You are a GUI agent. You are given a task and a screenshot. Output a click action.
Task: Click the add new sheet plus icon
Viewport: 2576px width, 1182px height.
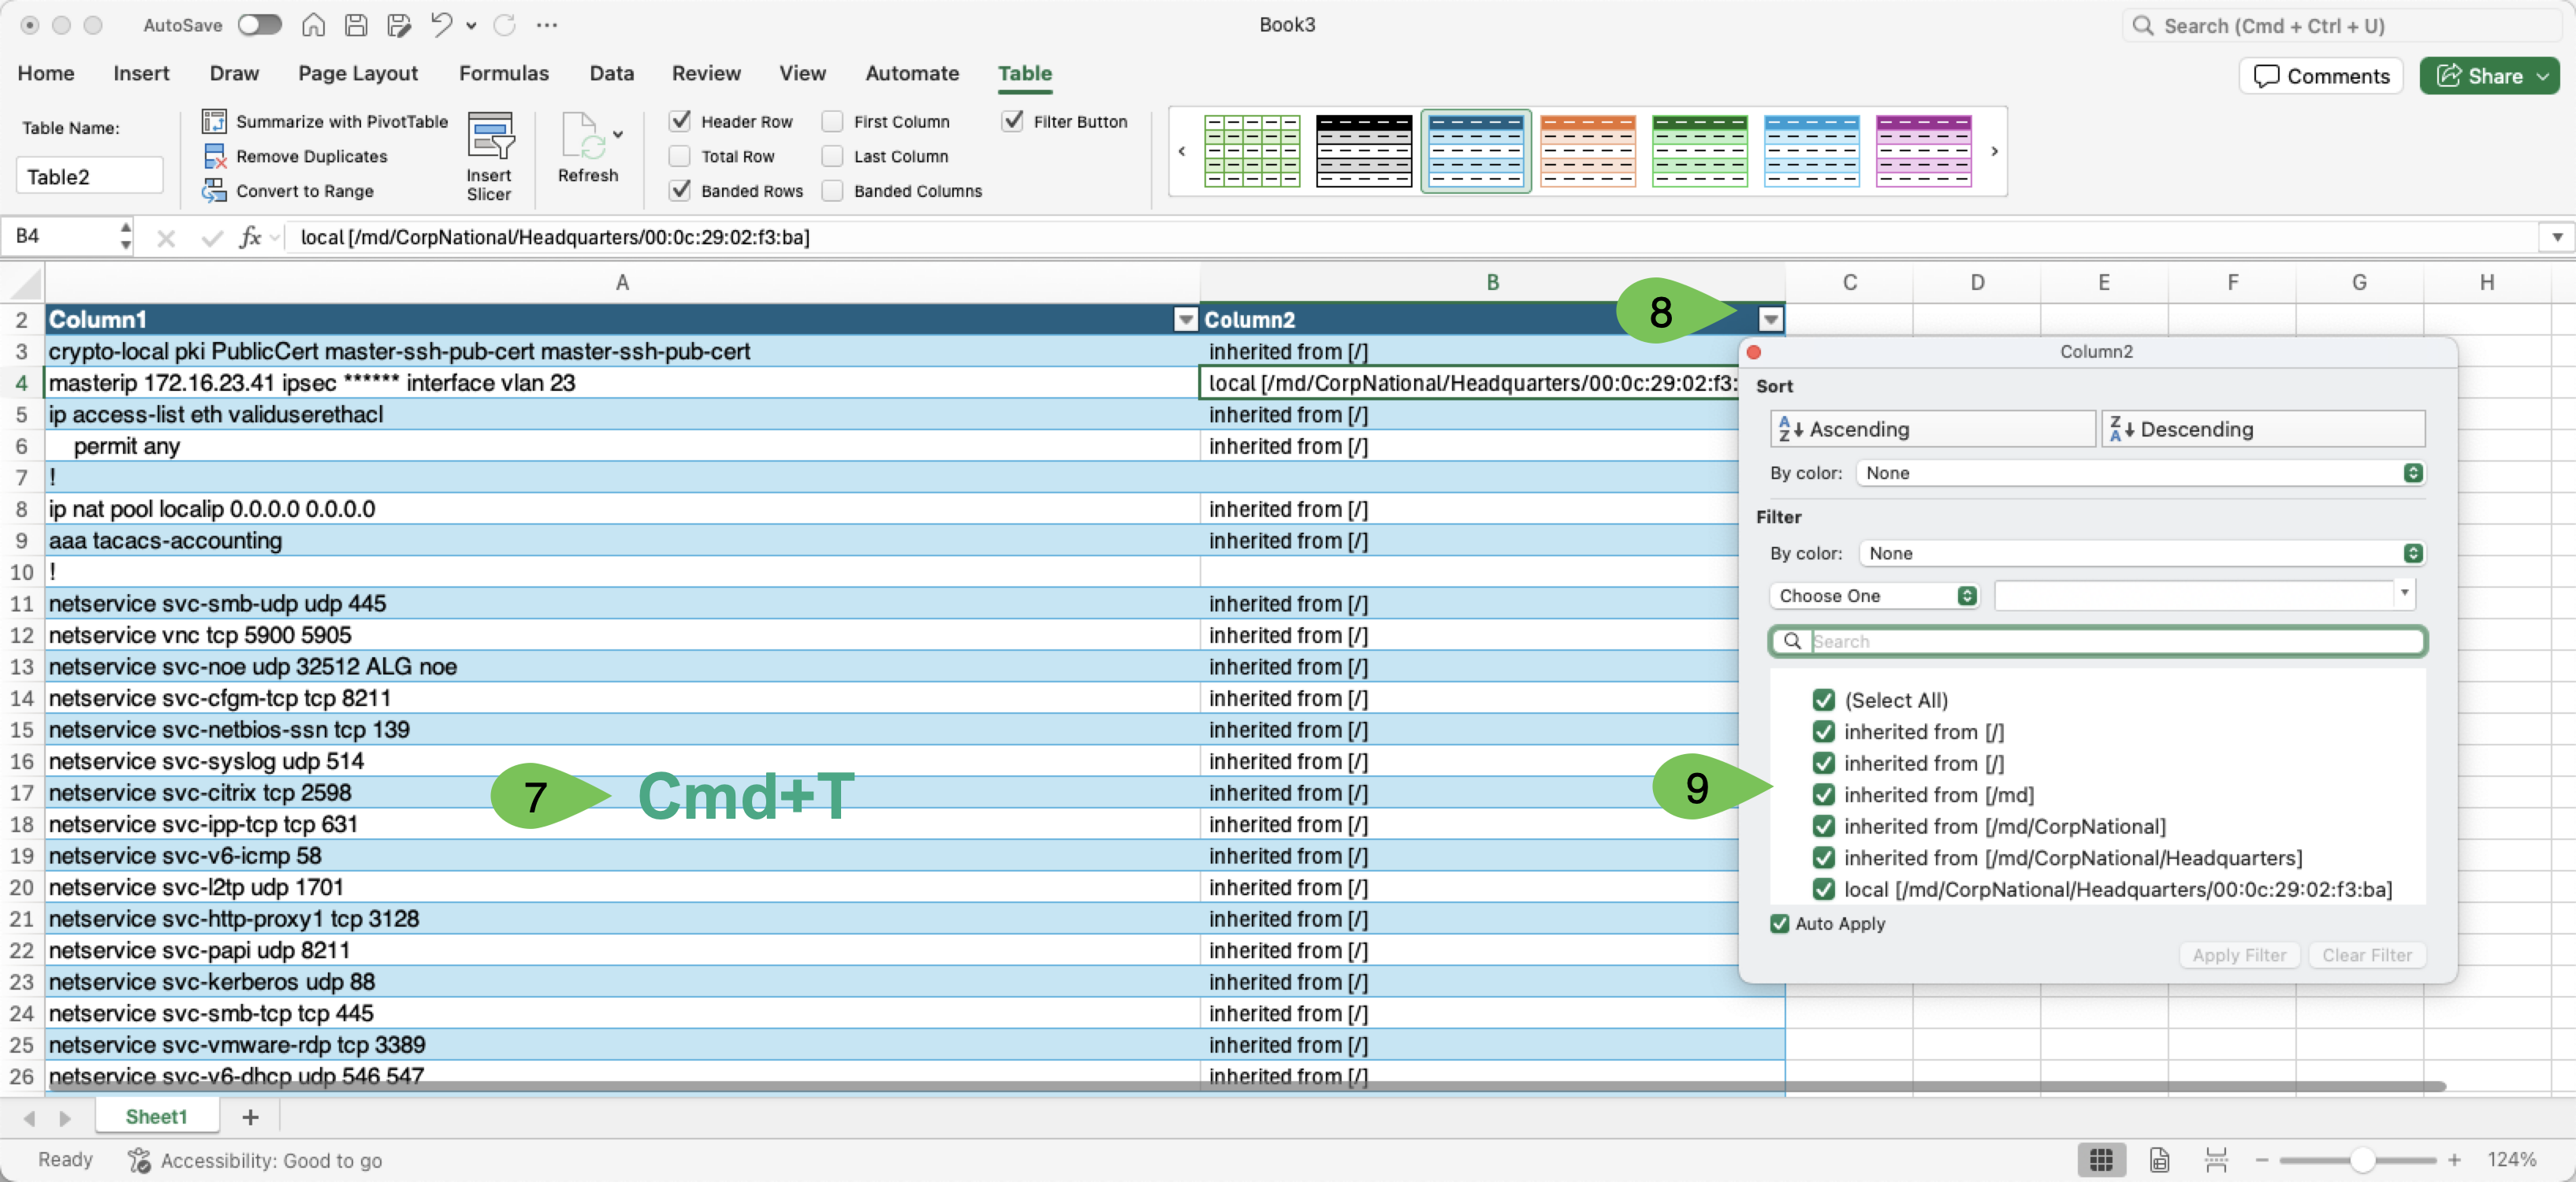(250, 1116)
